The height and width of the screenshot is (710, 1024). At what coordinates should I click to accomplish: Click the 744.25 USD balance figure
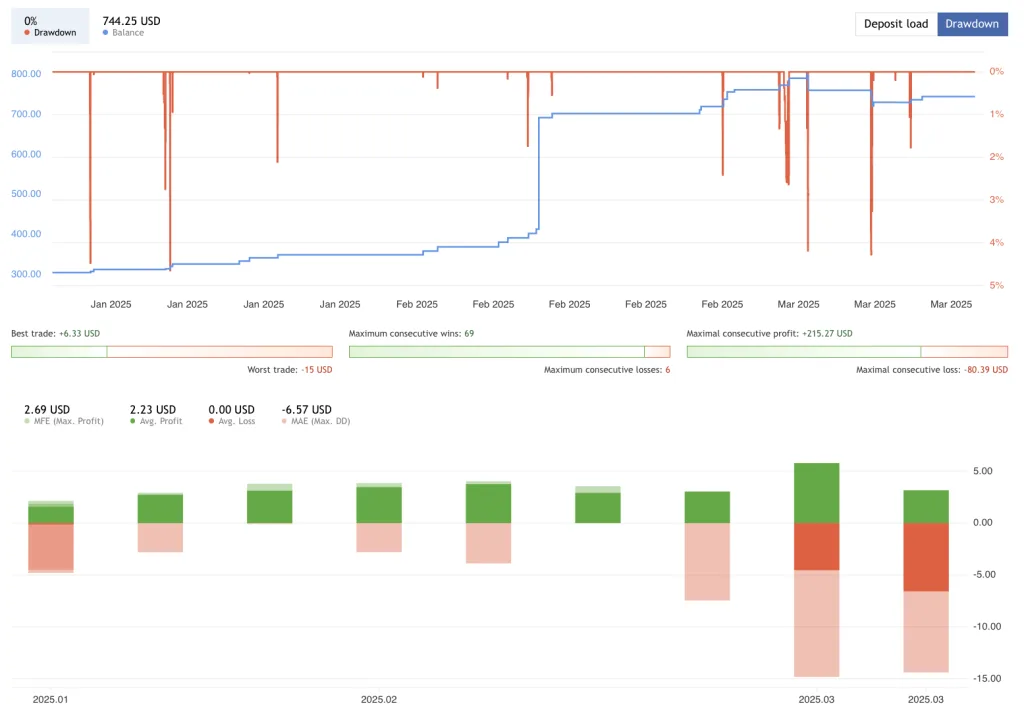click(131, 20)
